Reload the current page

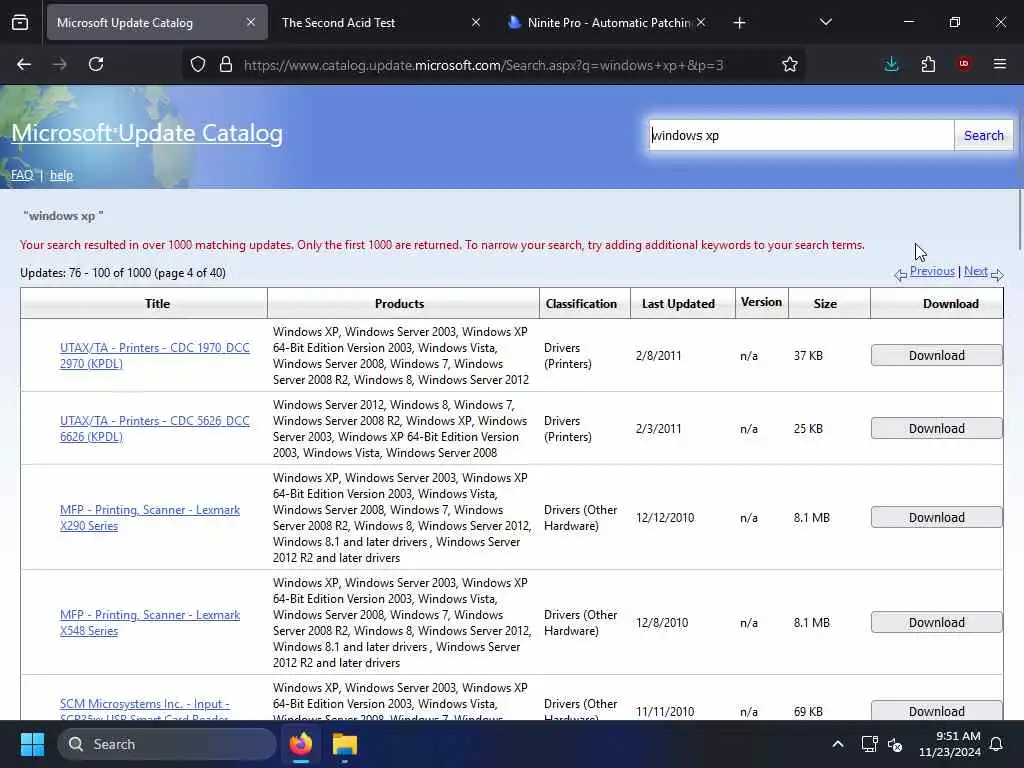(x=96, y=64)
